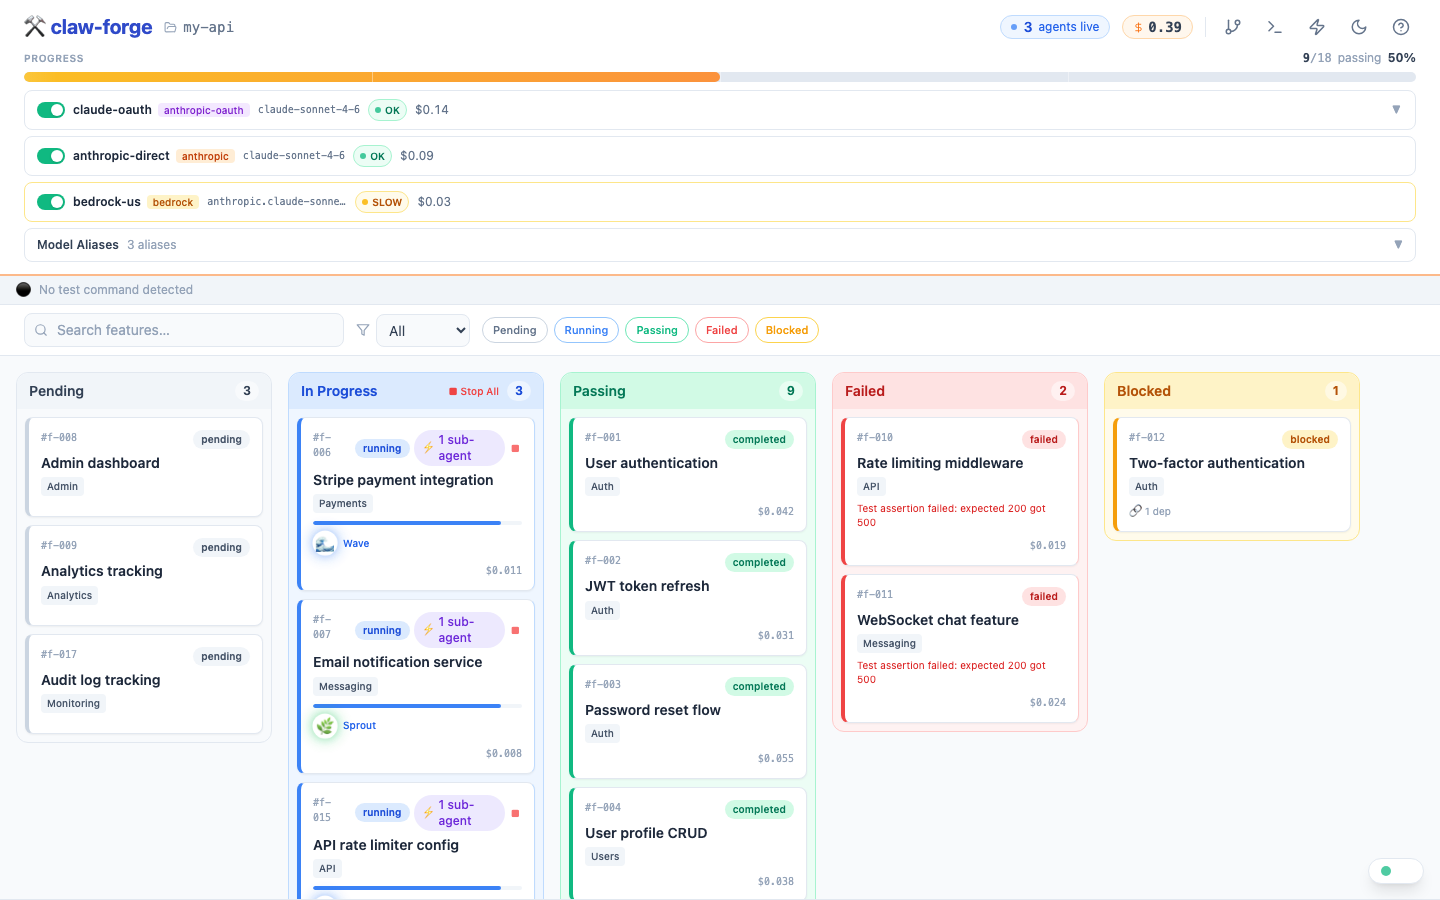This screenshot has width=1440, height=900.
Task: Stop the Email notification service task
Action: pyautogui.click(x=515, y=630)
